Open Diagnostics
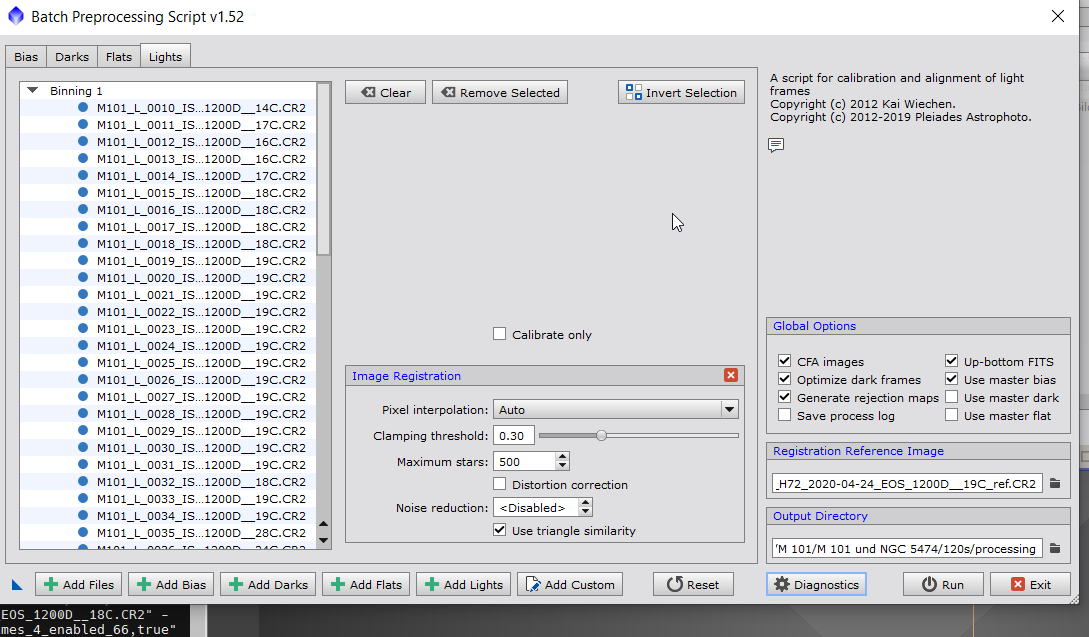The image size is (1089, 637). [816, 584]
